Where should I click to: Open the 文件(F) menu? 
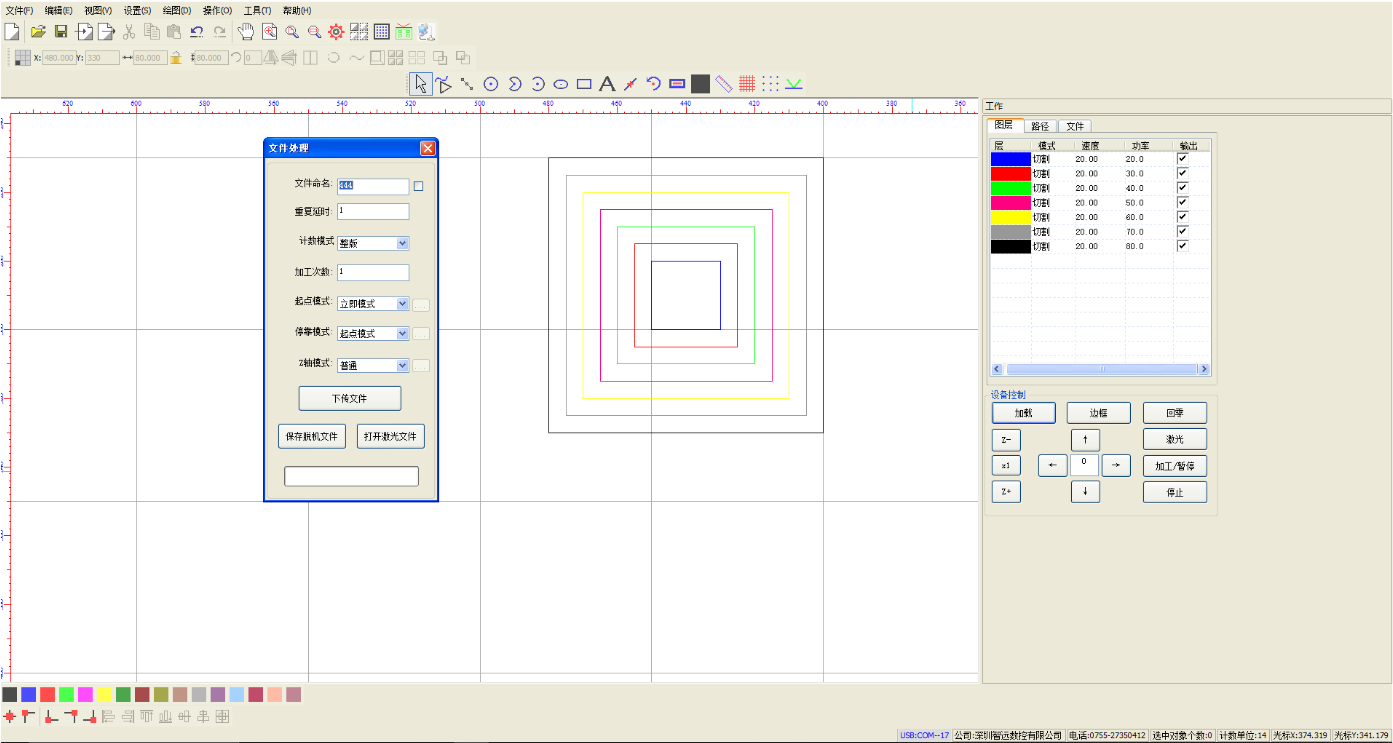pos(19,10)
